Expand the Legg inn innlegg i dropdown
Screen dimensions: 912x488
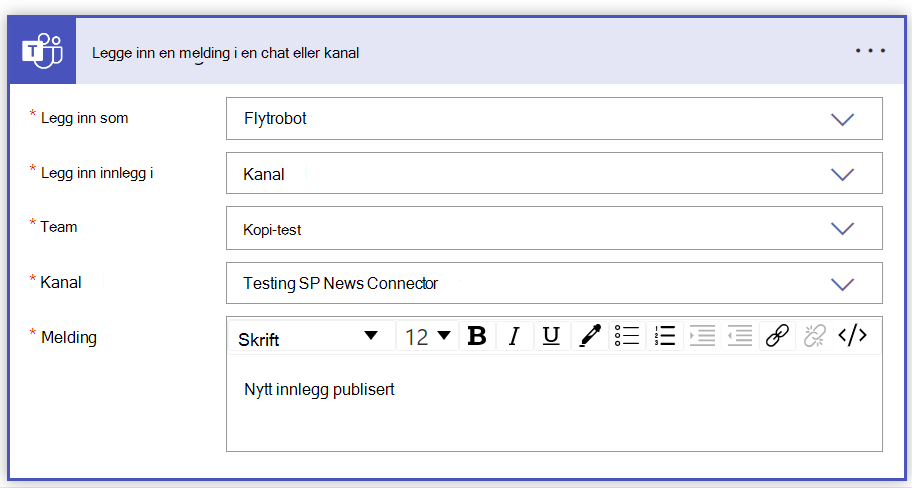coord(842,174)
